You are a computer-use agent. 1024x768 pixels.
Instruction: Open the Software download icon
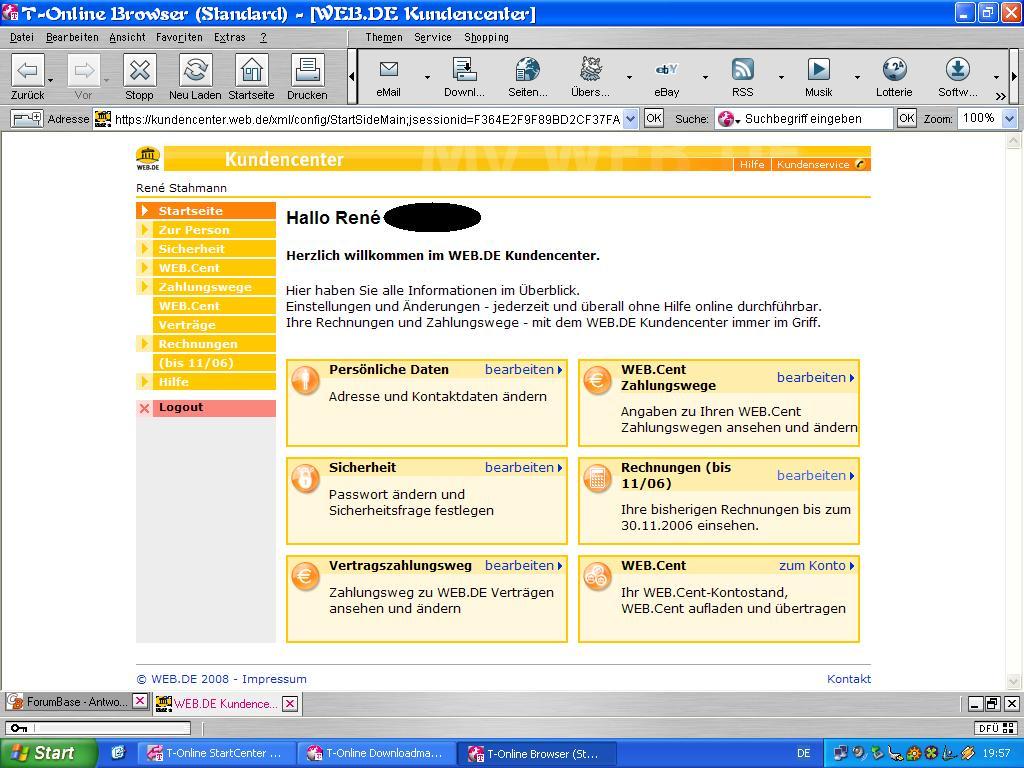tap(957, 69)
